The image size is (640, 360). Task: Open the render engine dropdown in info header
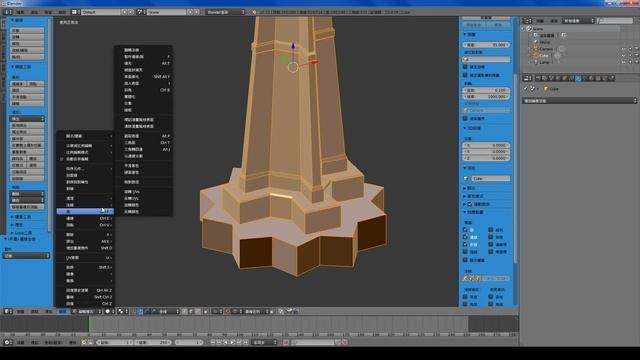[225, 12]
